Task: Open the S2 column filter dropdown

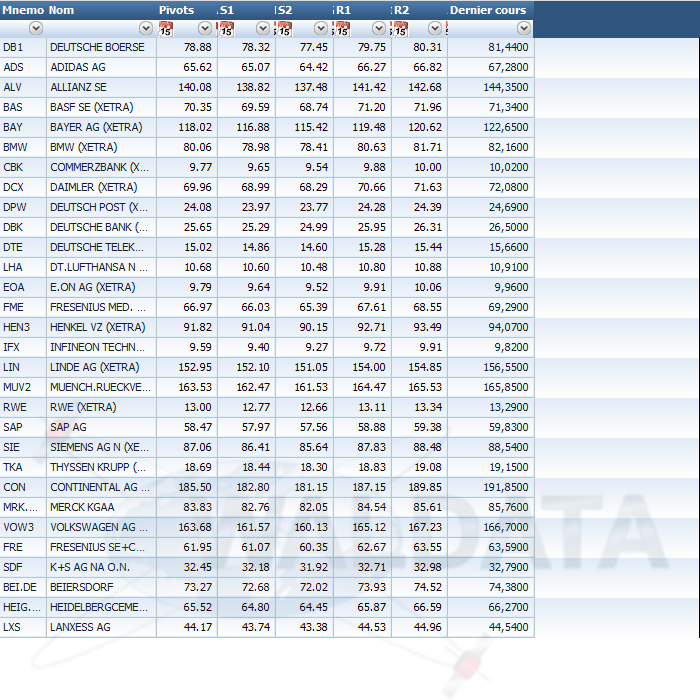Action: [321, 29]
